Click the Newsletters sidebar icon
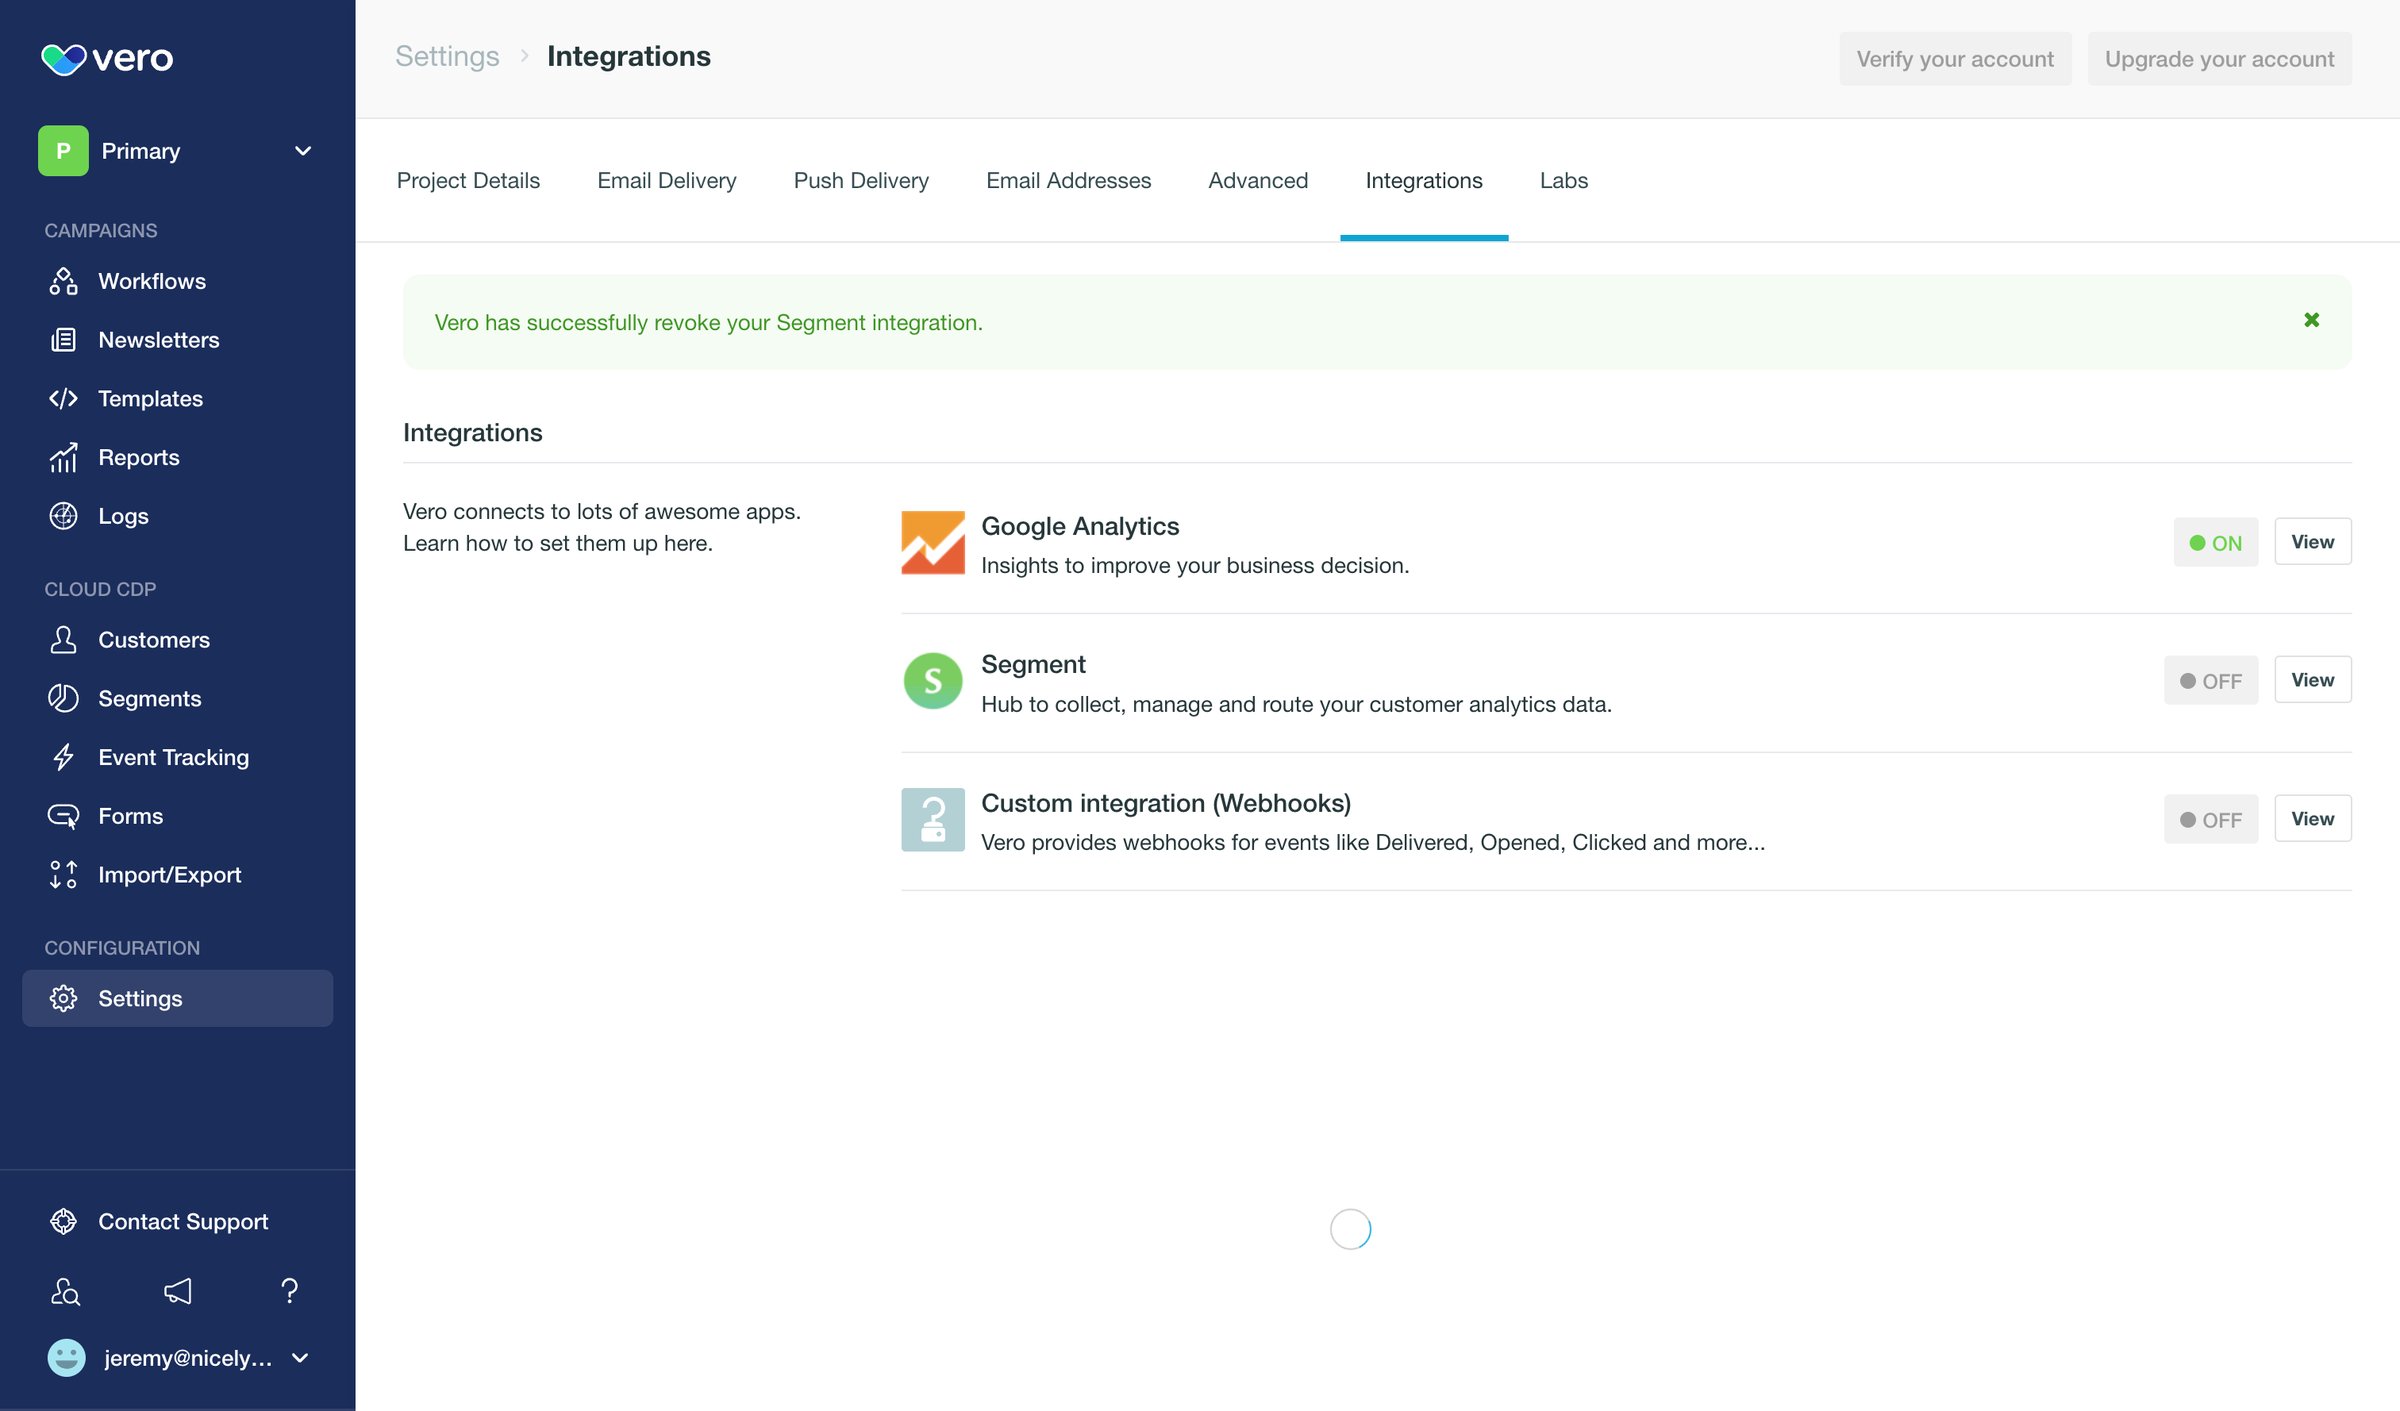The image size is (2400, 1411). point(63,340)
